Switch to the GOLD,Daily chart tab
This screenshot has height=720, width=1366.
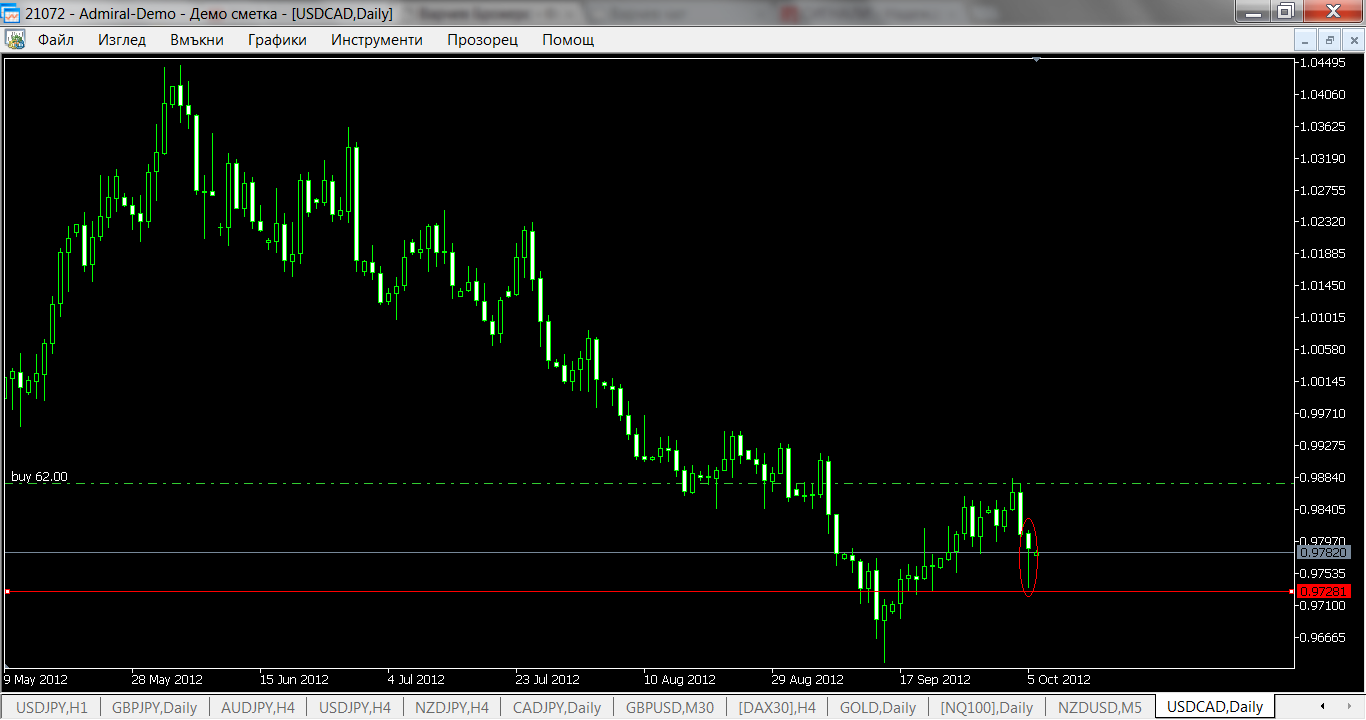[879, 708]
